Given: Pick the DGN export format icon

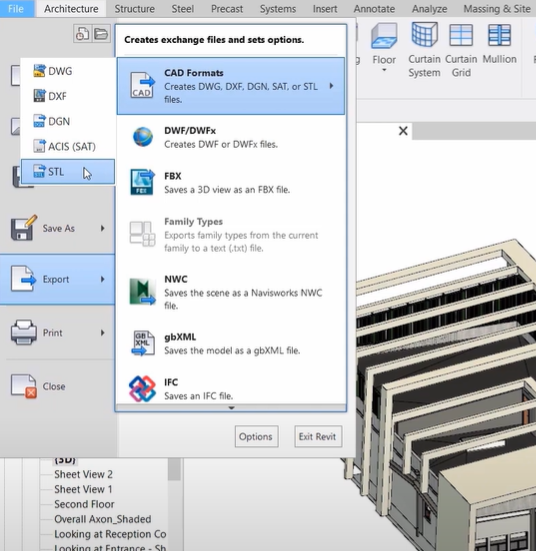Looking at the screenshot, I should tap(39, 121).
